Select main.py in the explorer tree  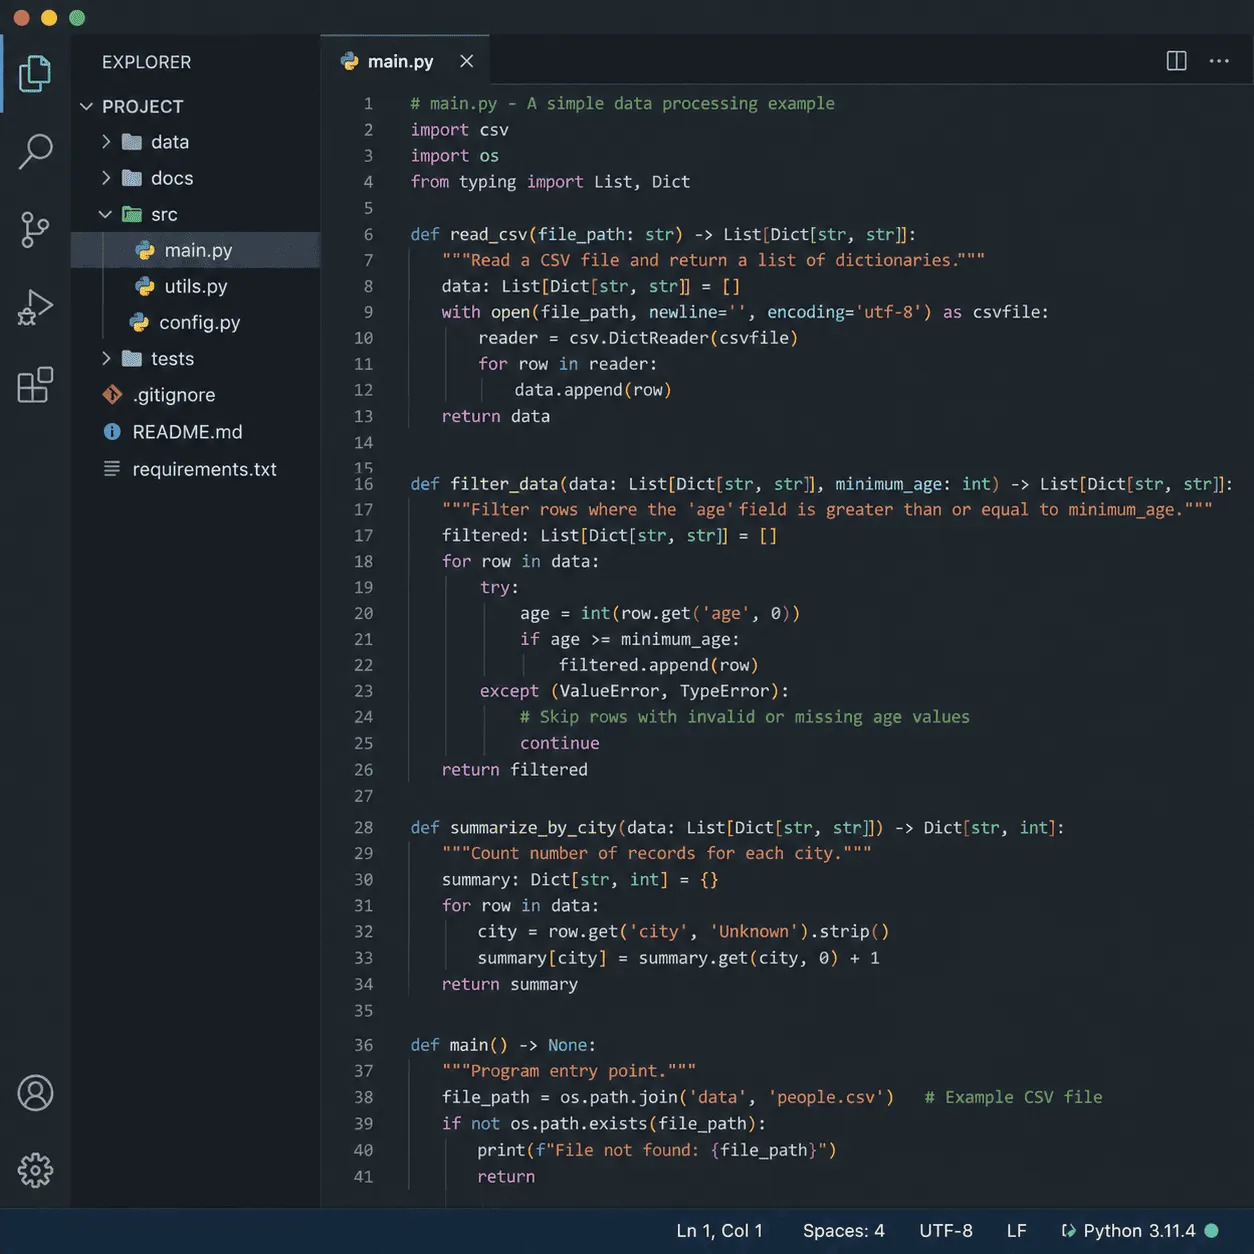point(196,250)
